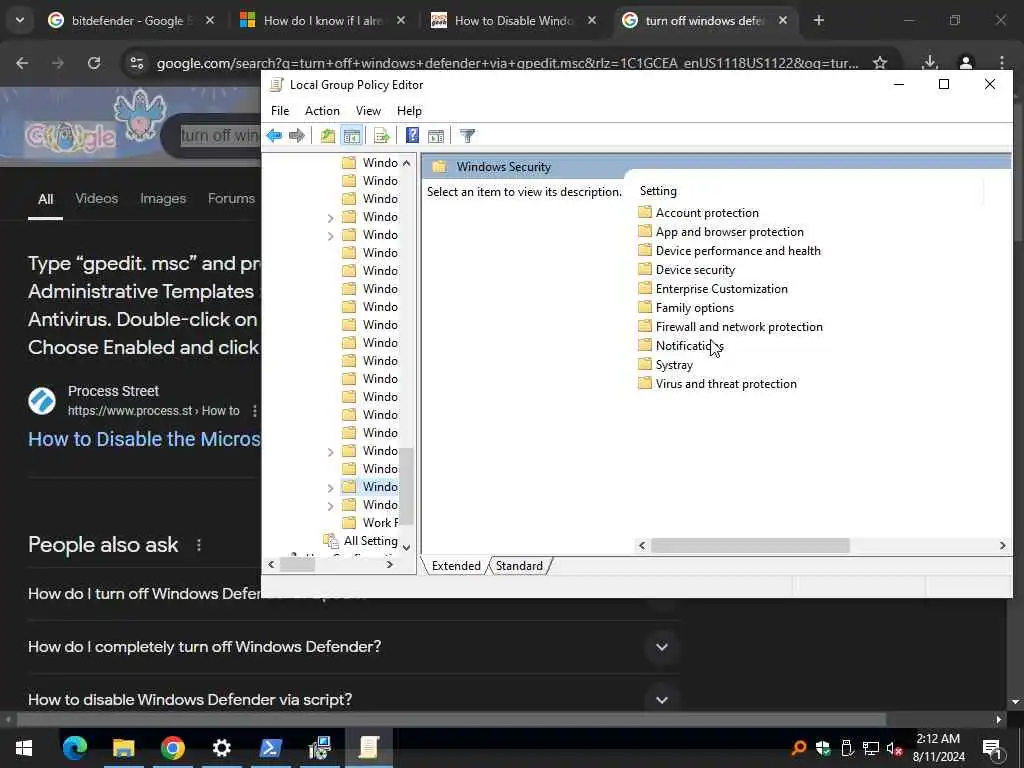
Task: Click the Up One Level toolbar icon
Action: coord(328,136)
